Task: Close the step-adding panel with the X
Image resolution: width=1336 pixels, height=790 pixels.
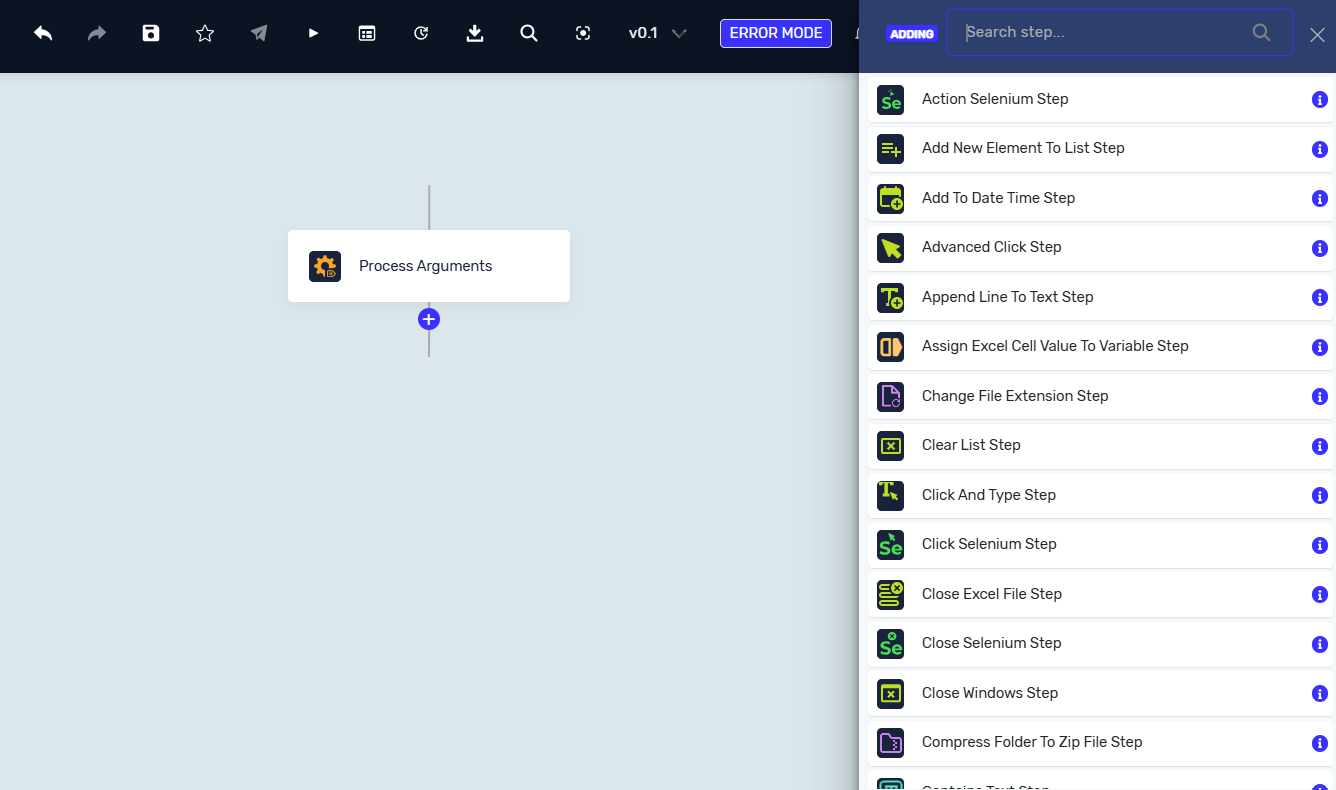Action: coord(1317,35)
